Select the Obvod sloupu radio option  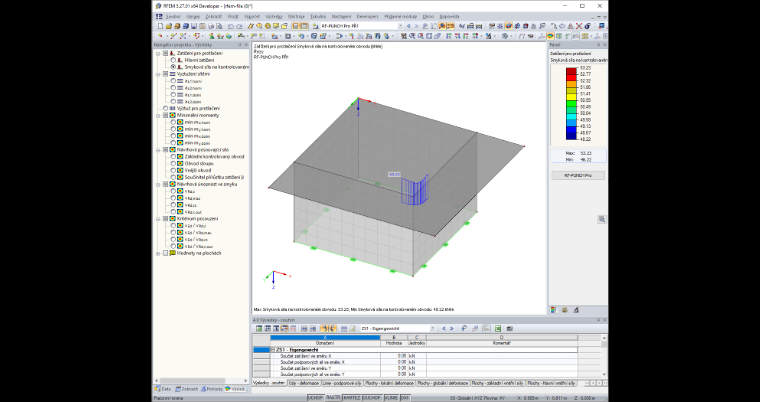(x=173, y=163)
